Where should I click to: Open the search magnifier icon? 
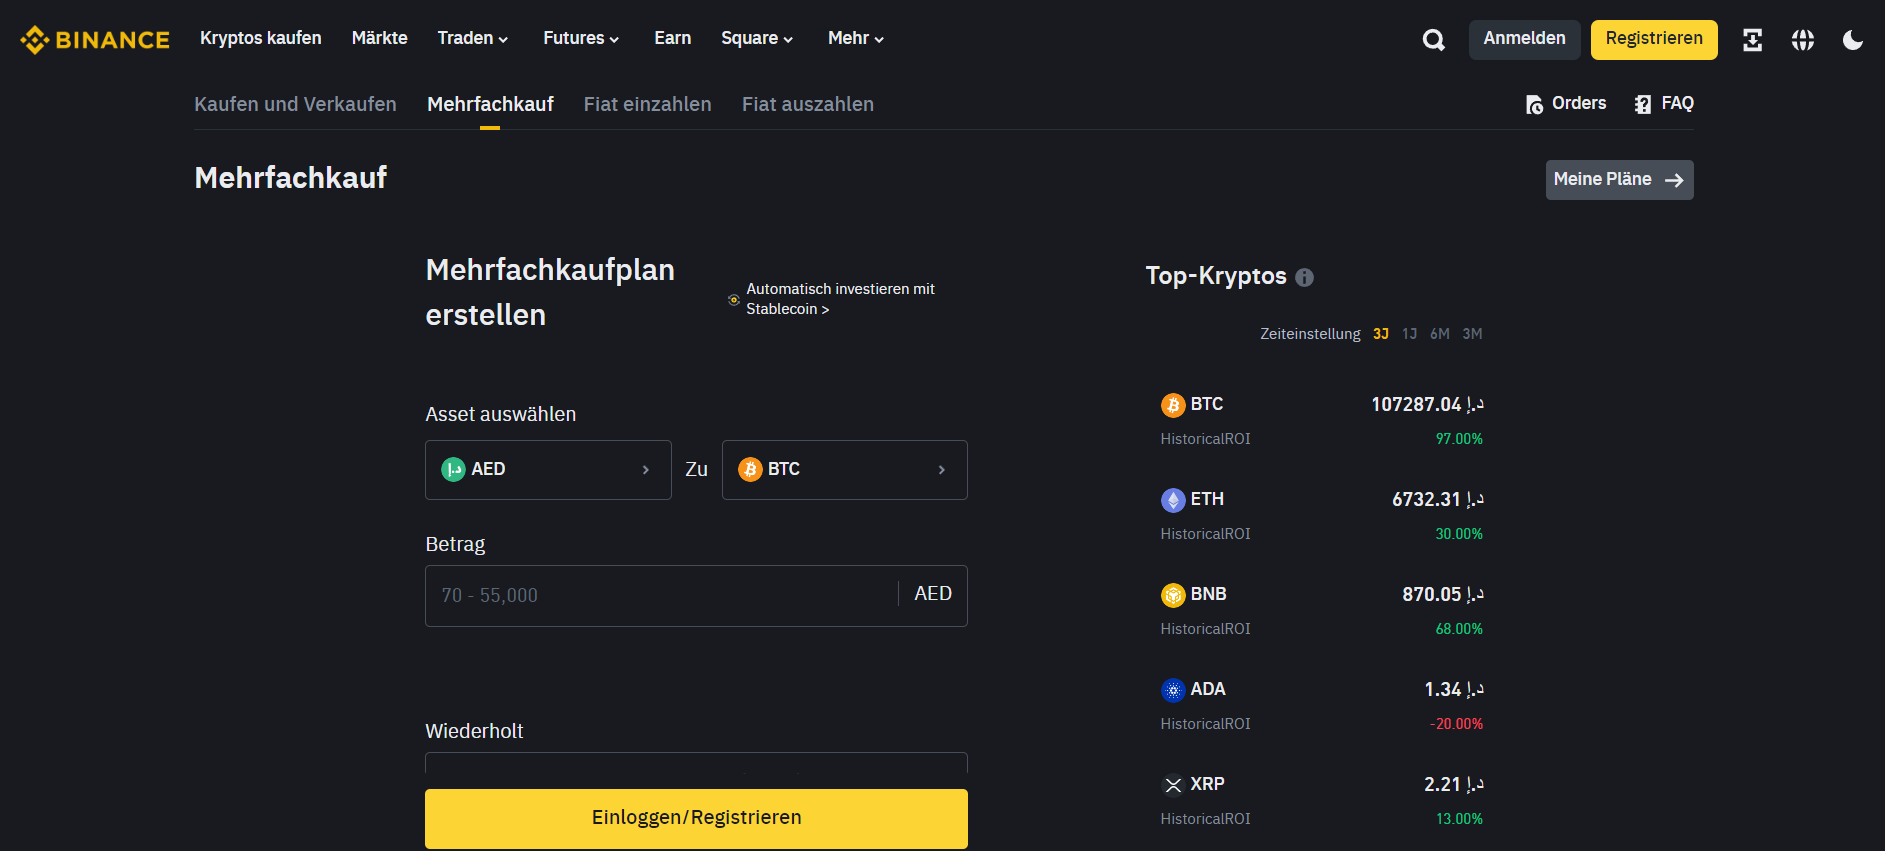[1434, 40]
